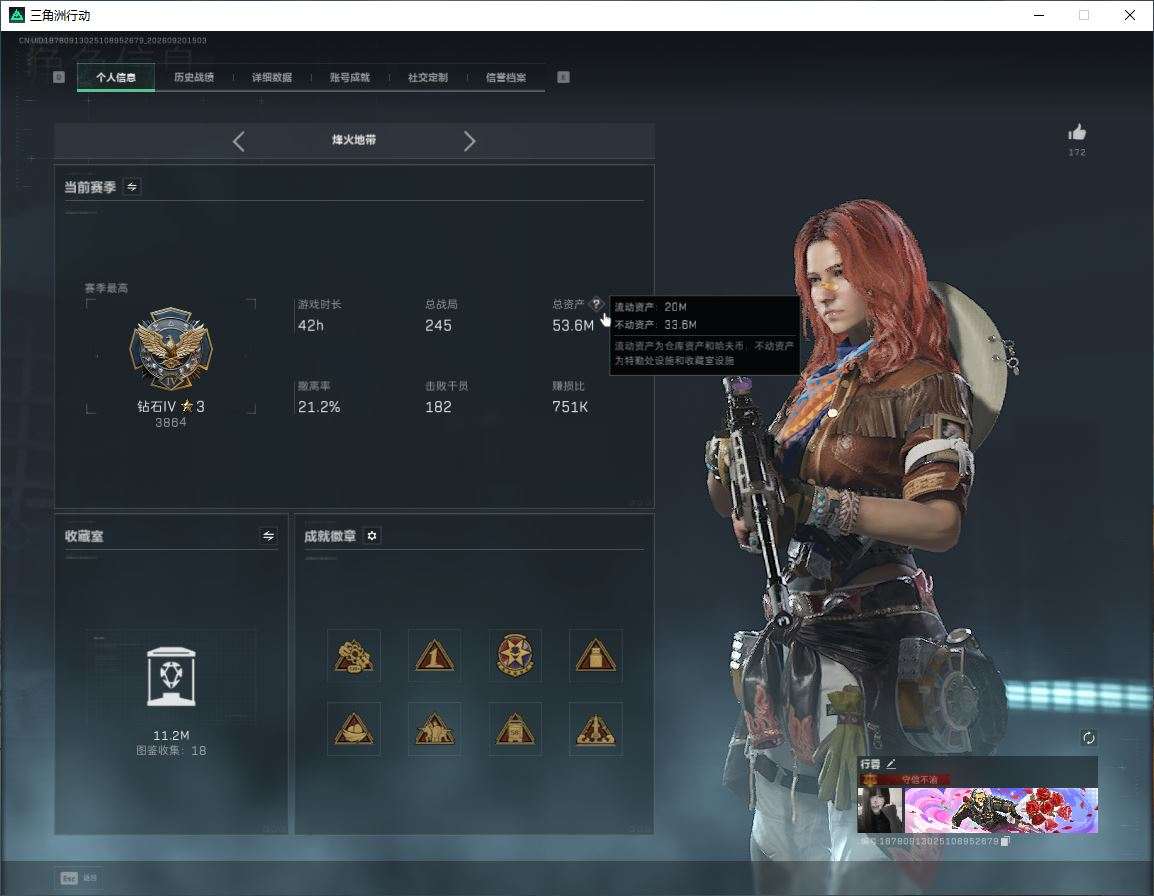Select the number-one triangle badge
This screenshot has height=896, width=1154.
pos(435,656)
